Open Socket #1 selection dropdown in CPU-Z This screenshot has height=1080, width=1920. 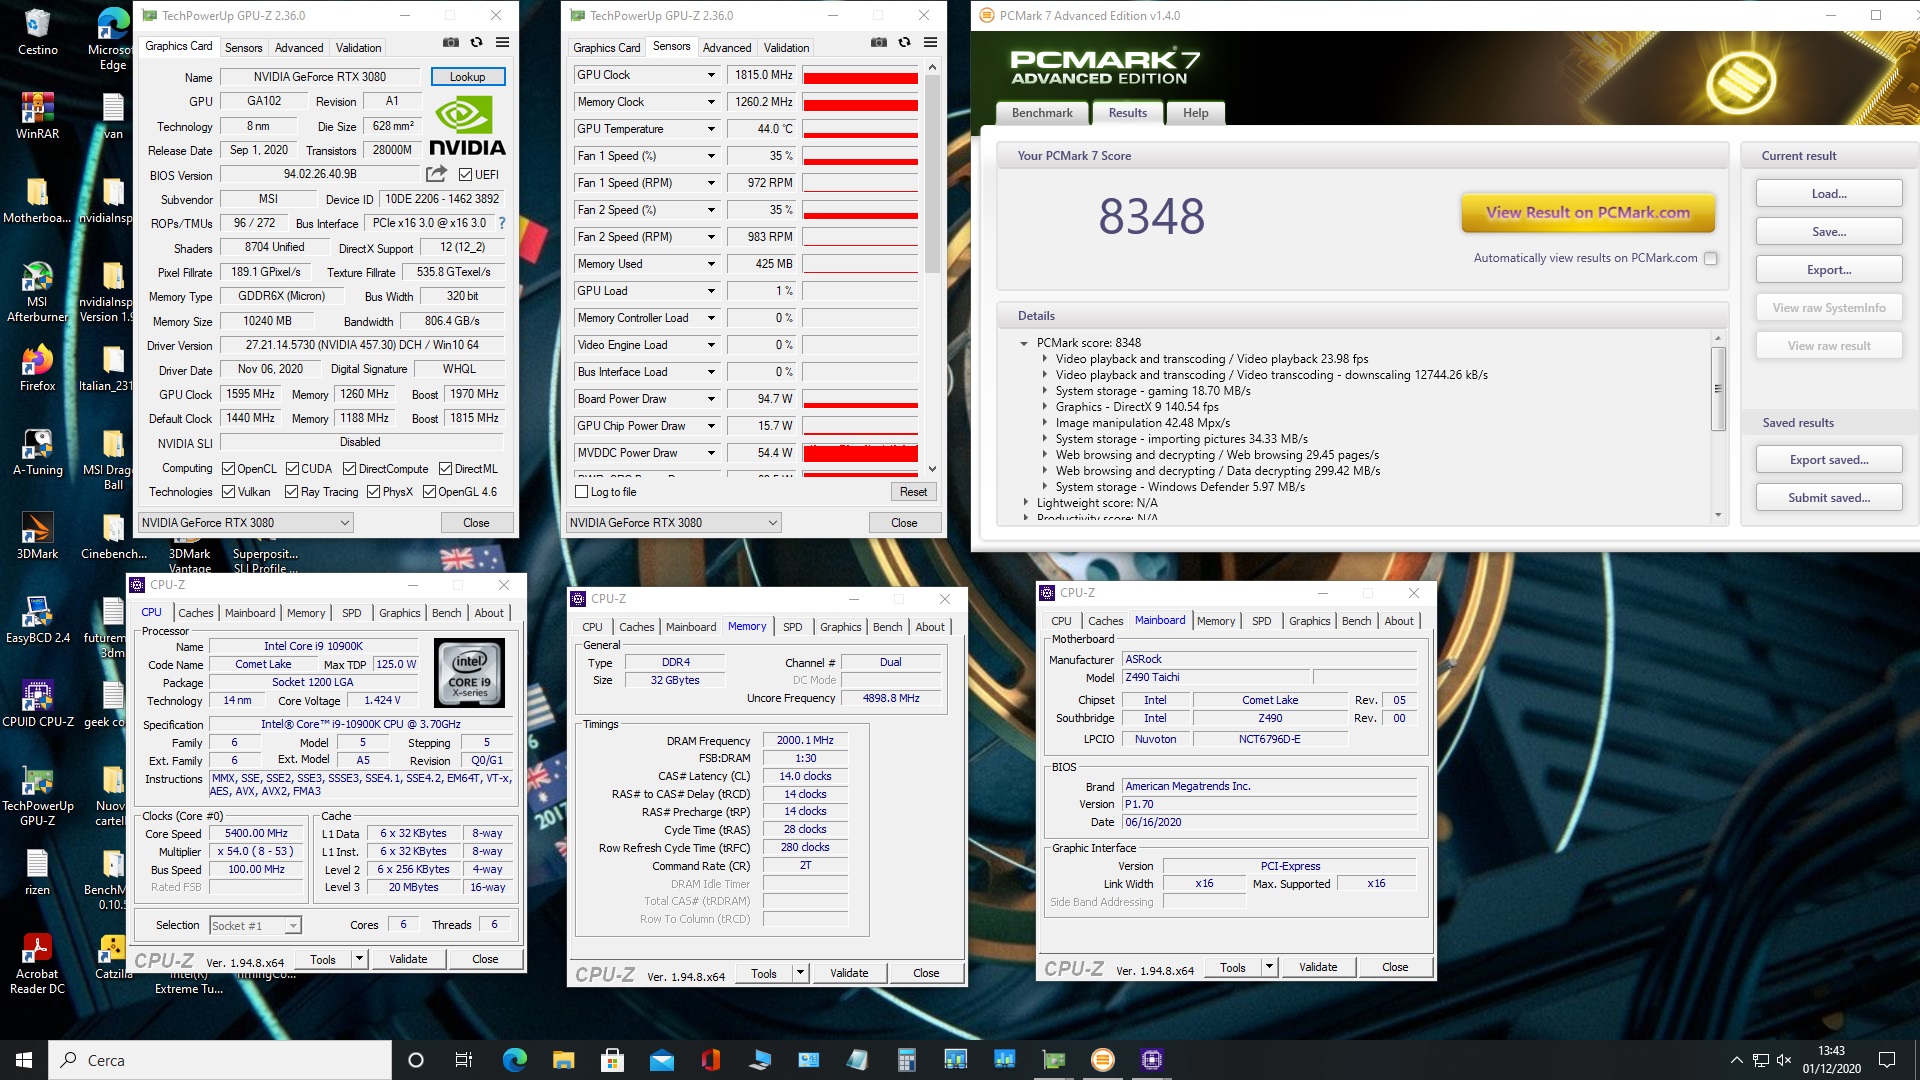254,925
